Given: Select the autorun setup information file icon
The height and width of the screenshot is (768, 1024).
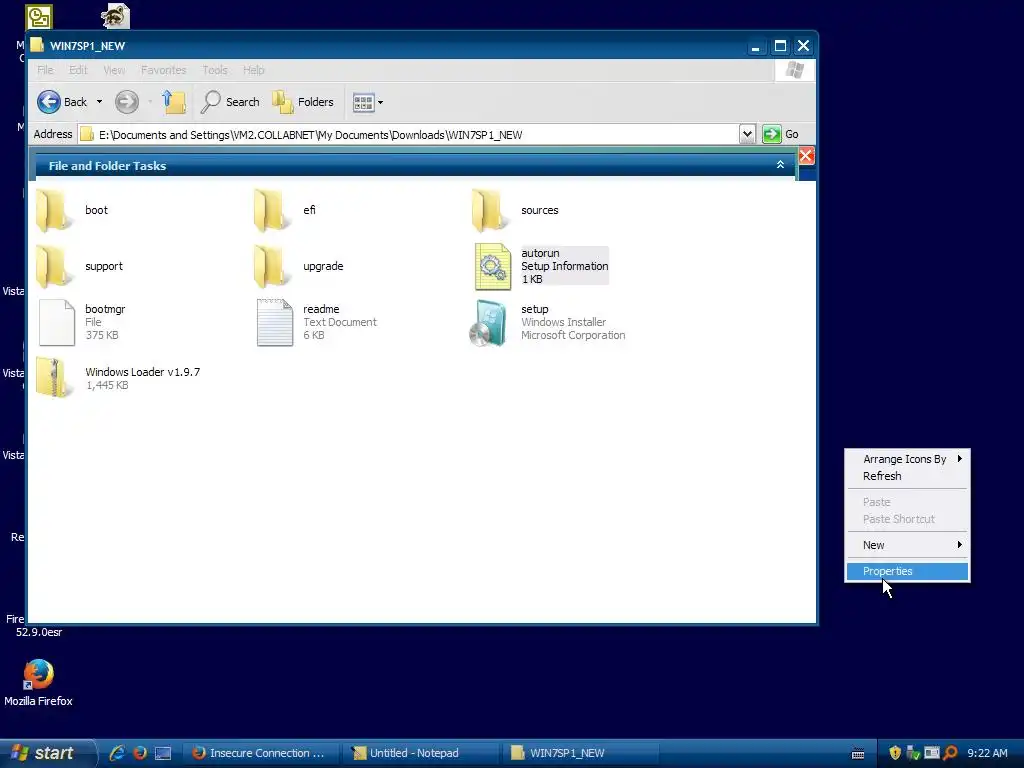Looking at the screenshot, I should coord(492,266).
